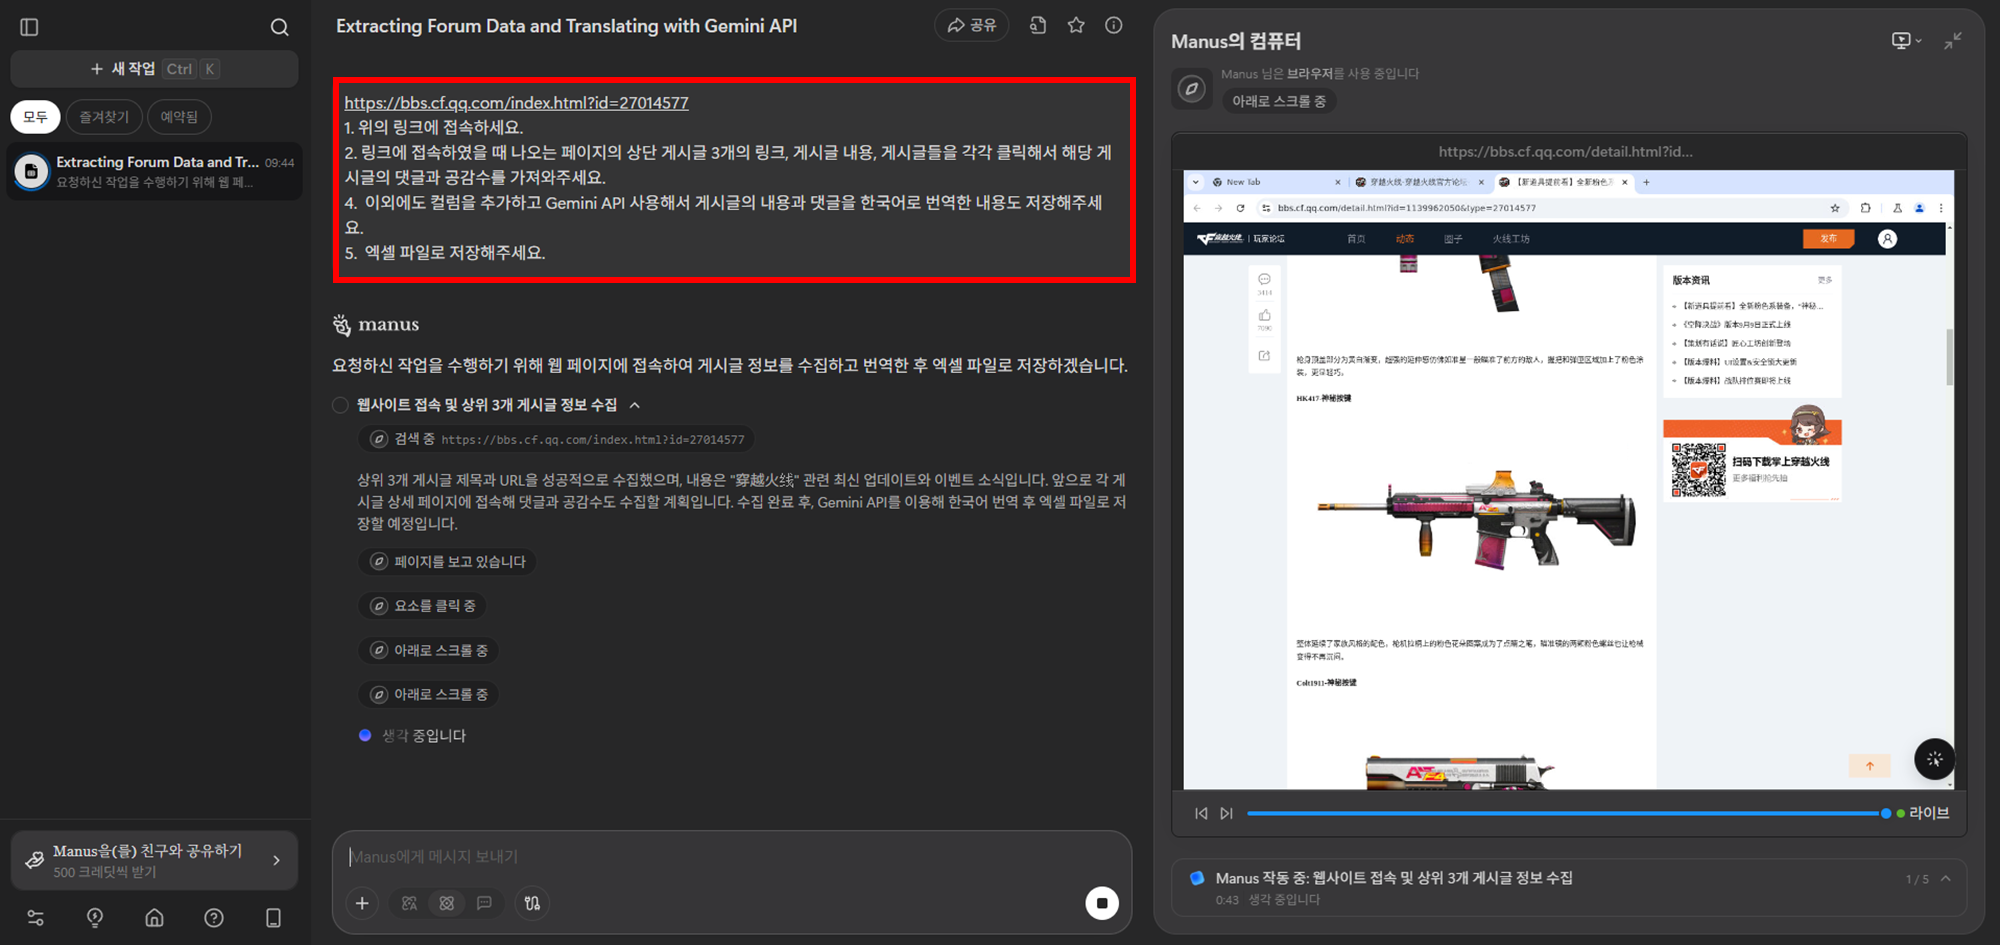Viewport: 2000px width, 945px height.
Task: Click the 라이브 live indicator
Action: [x=1924, y=813]
